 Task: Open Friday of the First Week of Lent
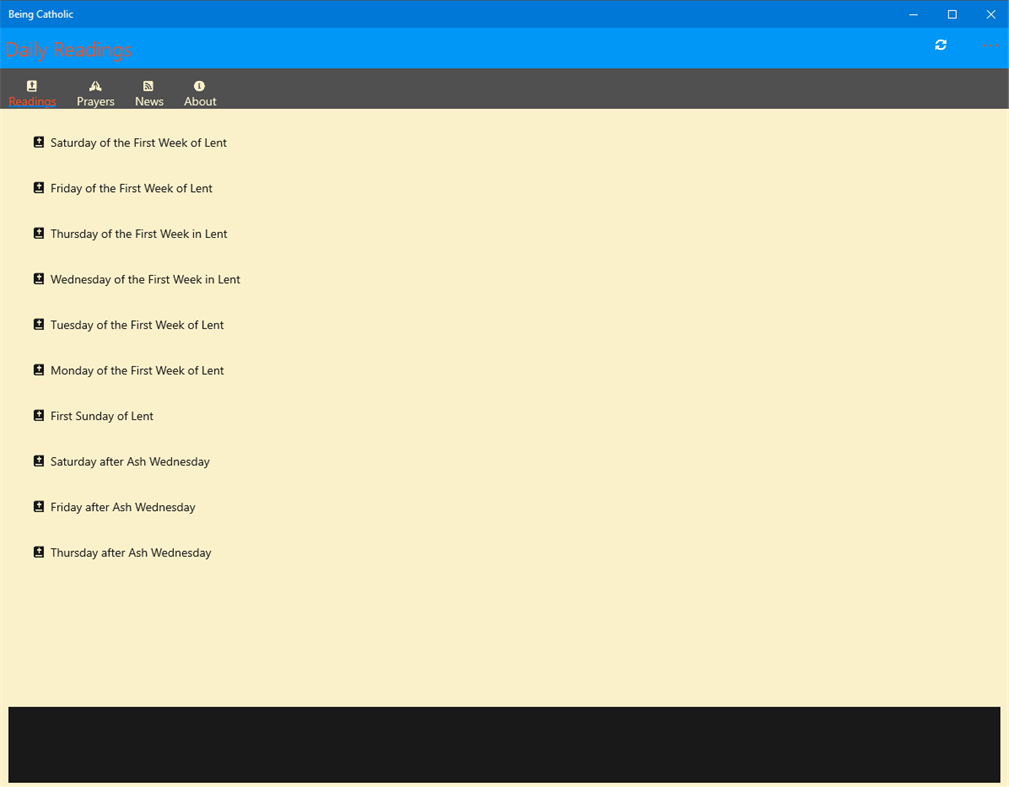(131, 188)
